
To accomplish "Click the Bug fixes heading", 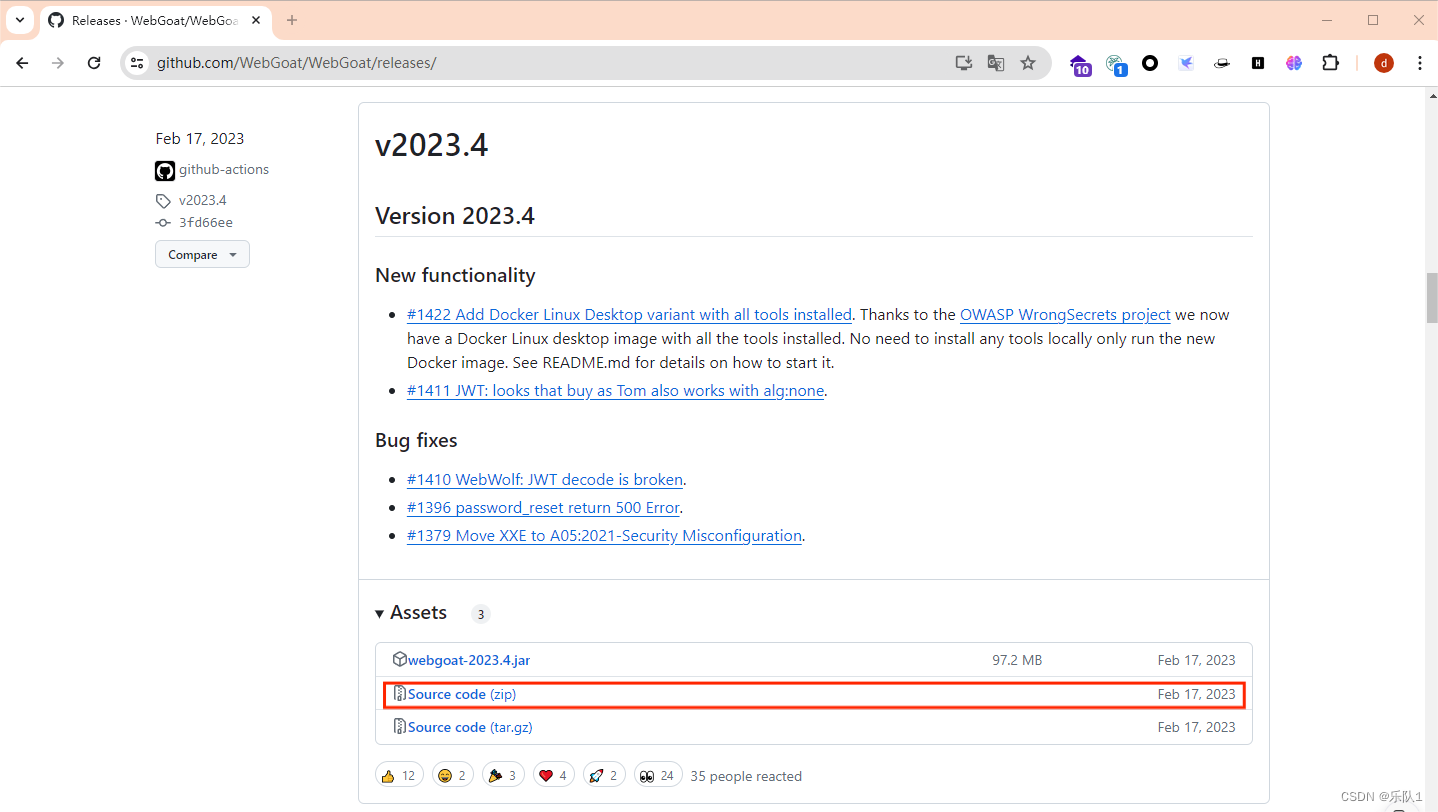I will click(416, 440).
